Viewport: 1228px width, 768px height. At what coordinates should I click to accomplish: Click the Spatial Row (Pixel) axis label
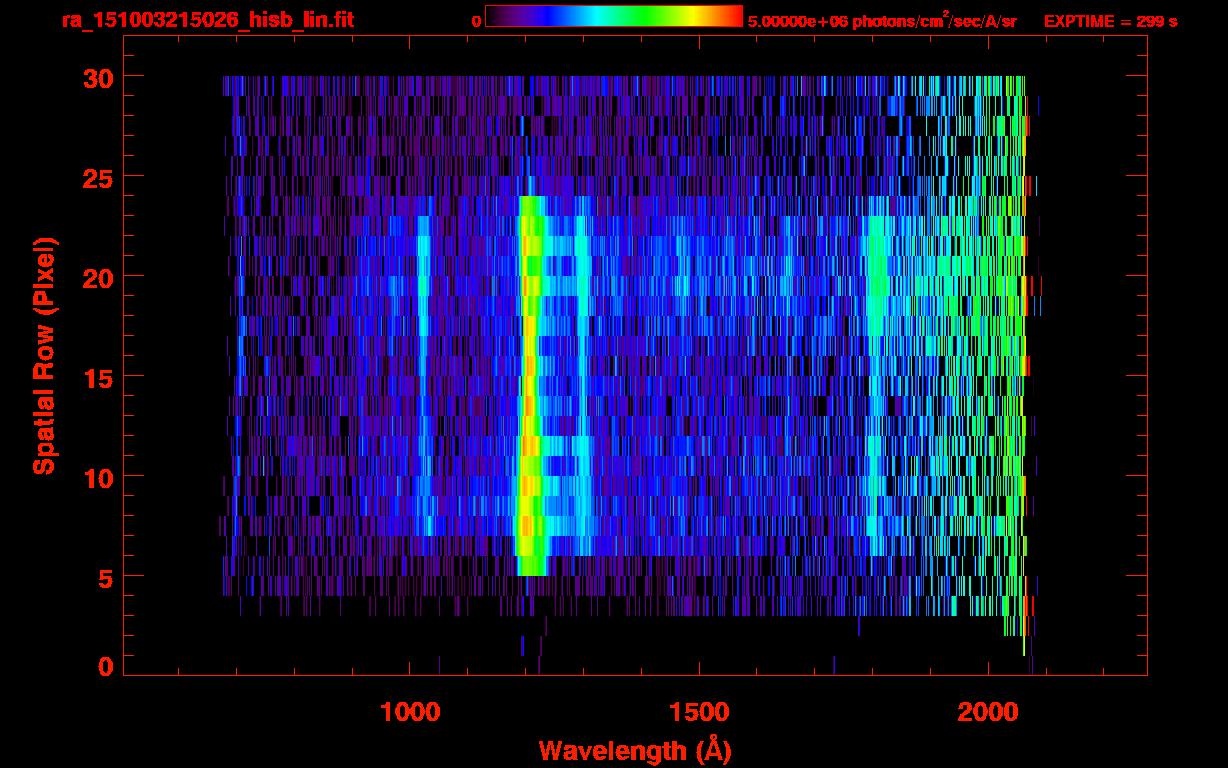[x=44, y=355]
